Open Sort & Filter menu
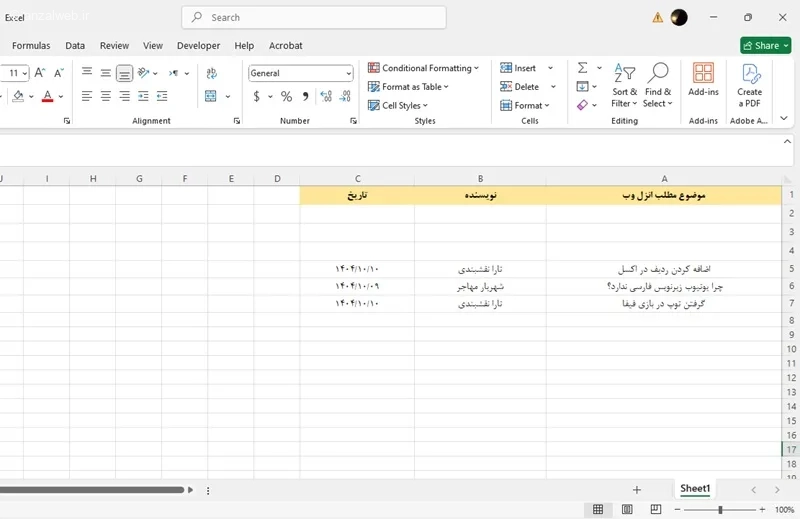 624,85
